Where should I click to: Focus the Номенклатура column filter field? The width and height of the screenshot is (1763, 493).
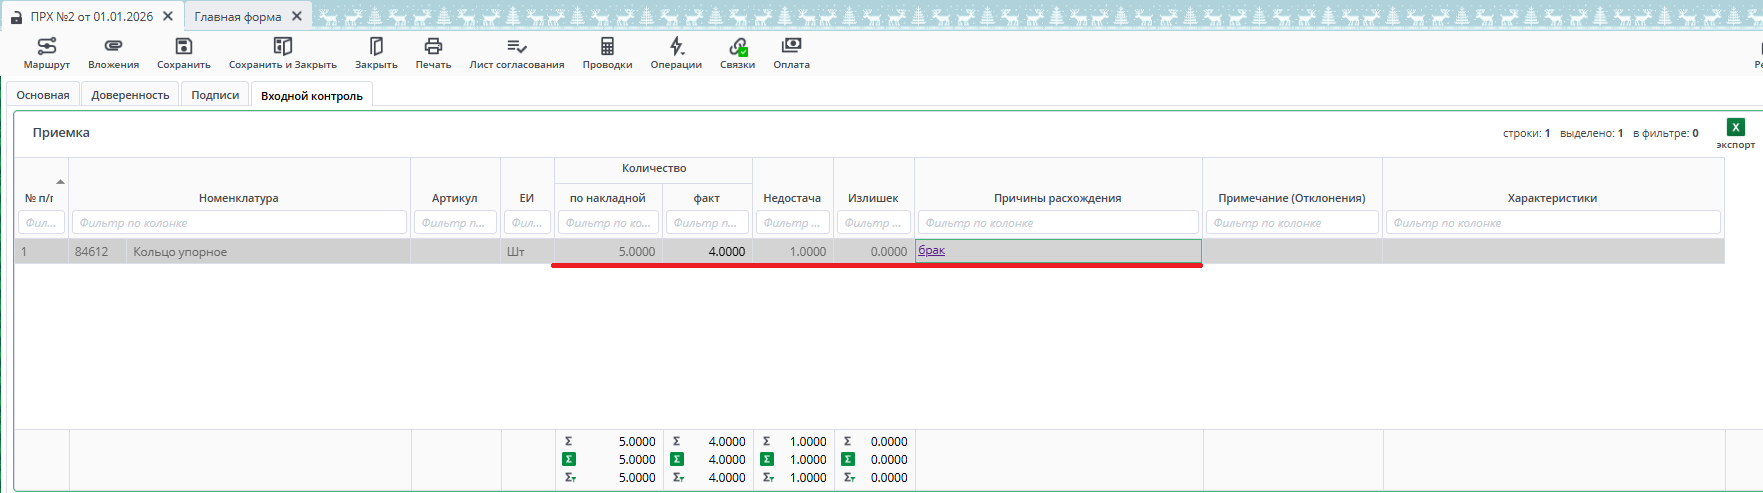239,223
